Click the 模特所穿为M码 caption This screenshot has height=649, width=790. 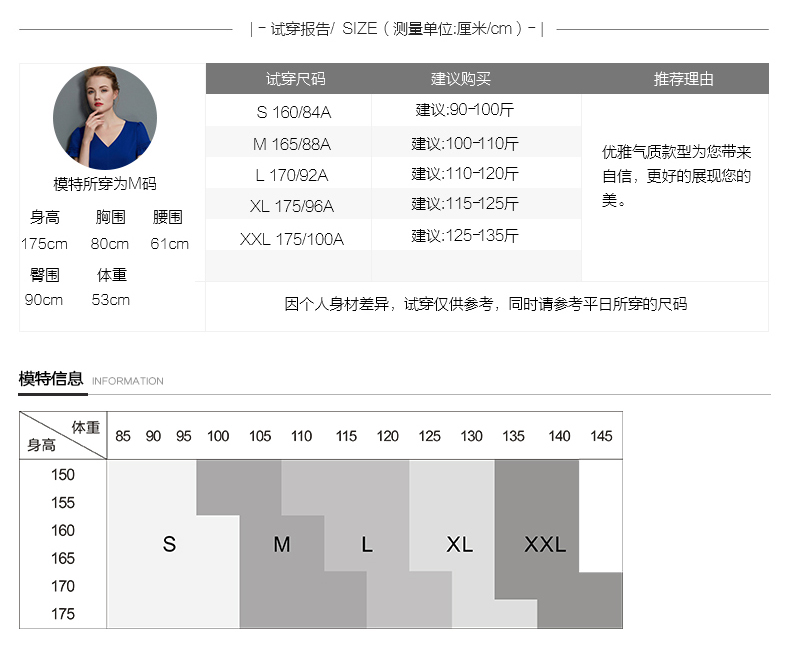point(105,184)
